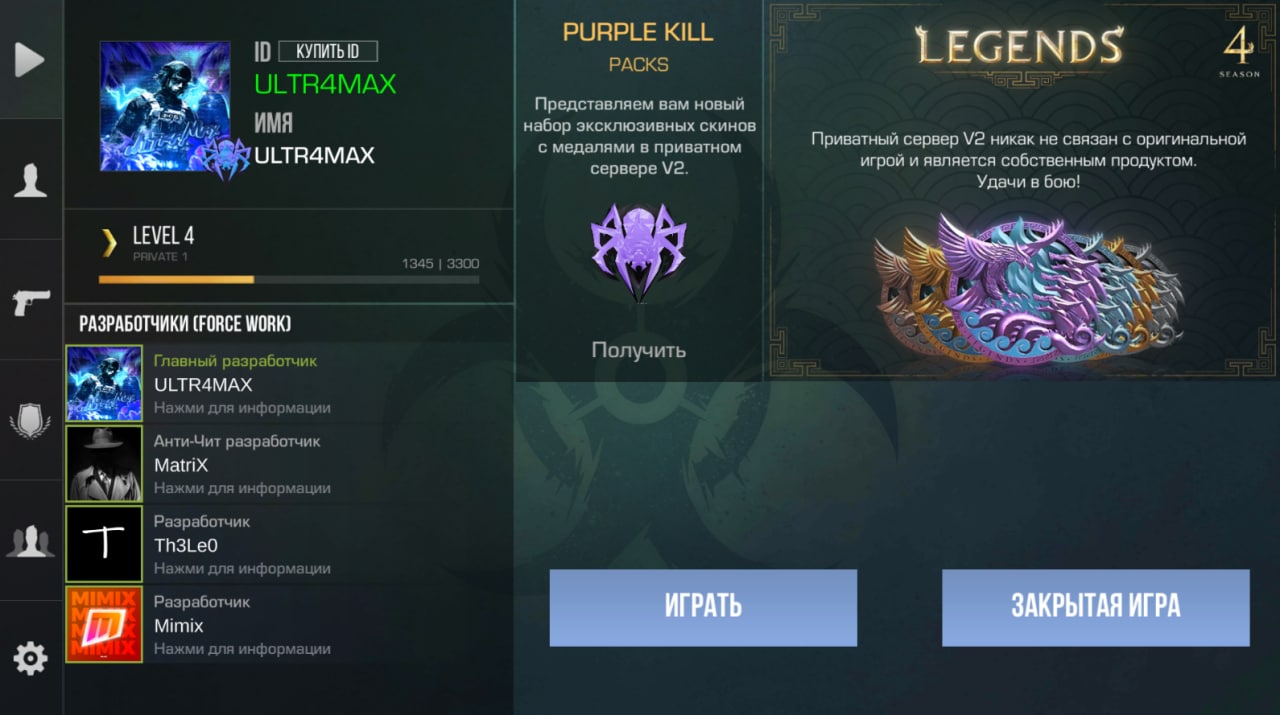This screenshot has height=715, width=1280.
Task: Click the level experience progress bar
Action: (289, 280)
